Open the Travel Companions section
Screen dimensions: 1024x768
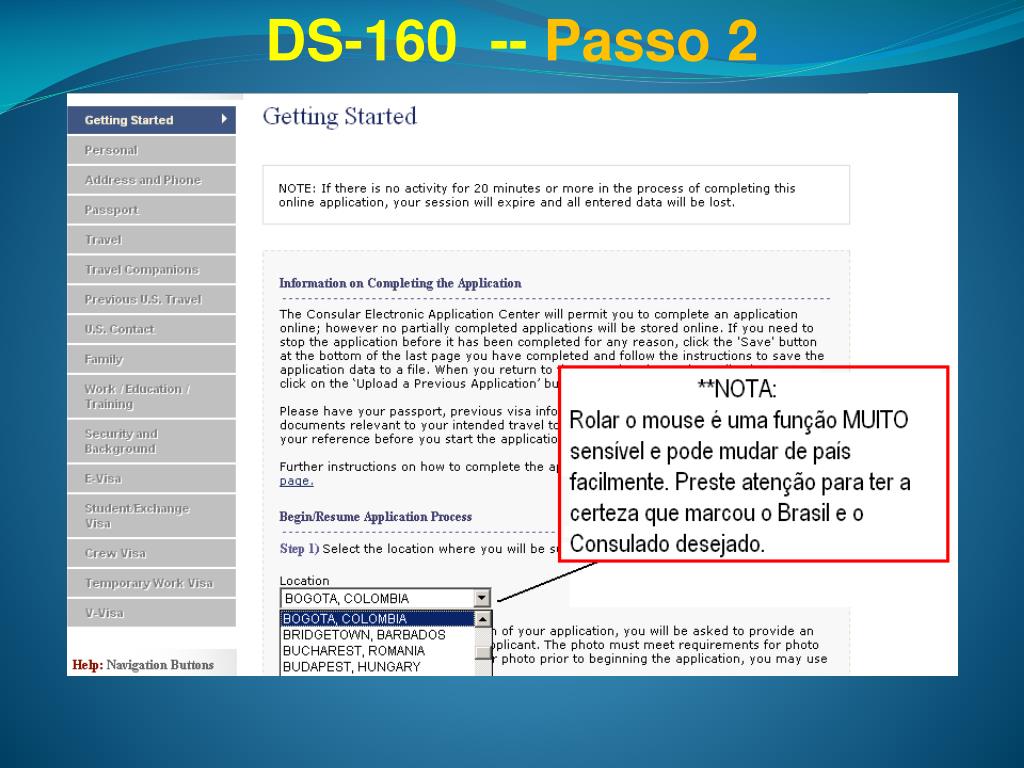(141, 270)
